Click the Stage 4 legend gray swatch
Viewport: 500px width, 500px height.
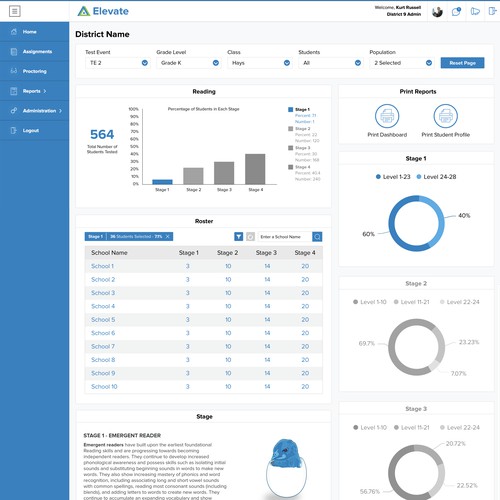tap(290, 167)
